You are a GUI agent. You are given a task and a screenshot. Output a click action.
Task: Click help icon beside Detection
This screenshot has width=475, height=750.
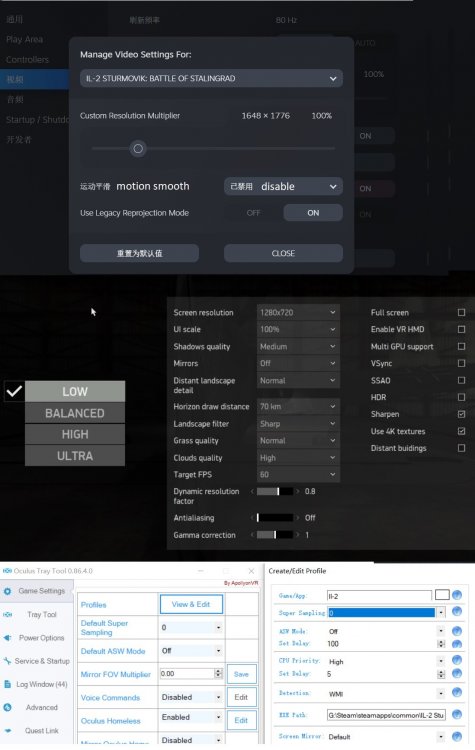(457, 693)
